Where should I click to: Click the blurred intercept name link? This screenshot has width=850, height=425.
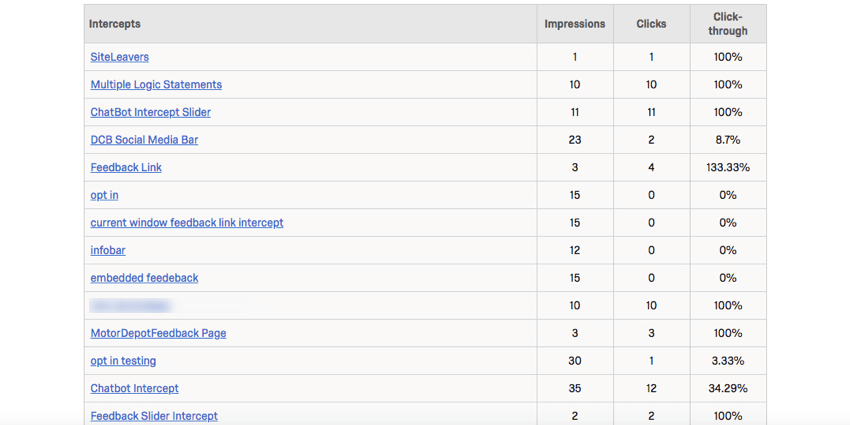point(130,305)
